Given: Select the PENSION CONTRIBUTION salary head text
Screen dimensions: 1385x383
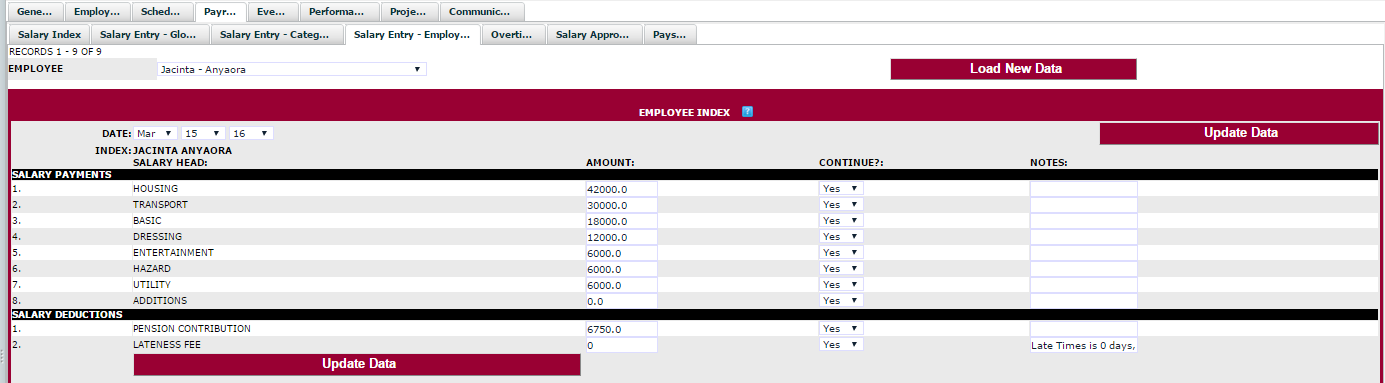Looking at the screenshot, I should click(192, 329).
